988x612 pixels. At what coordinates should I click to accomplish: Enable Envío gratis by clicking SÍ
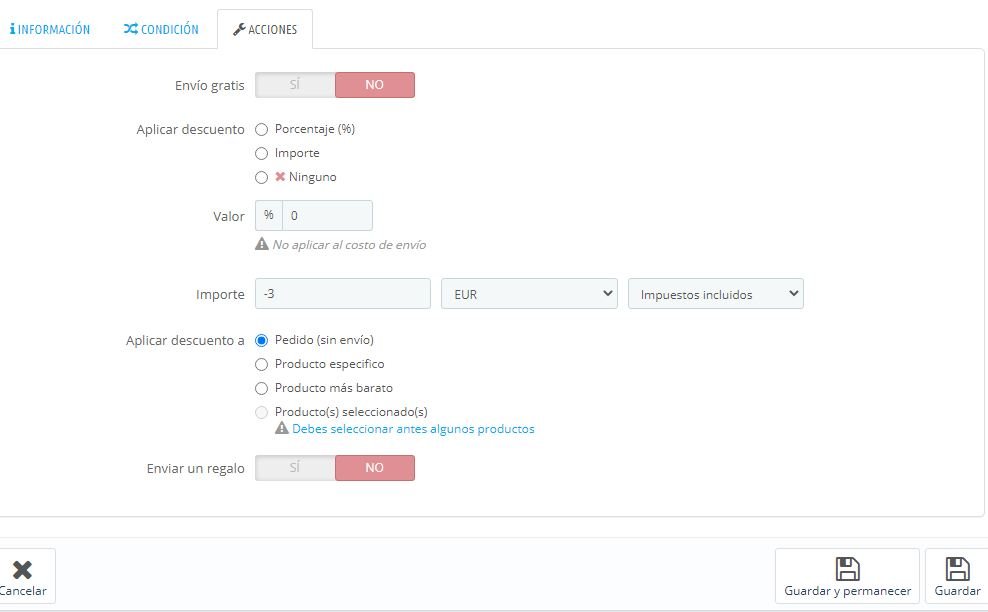295,85
